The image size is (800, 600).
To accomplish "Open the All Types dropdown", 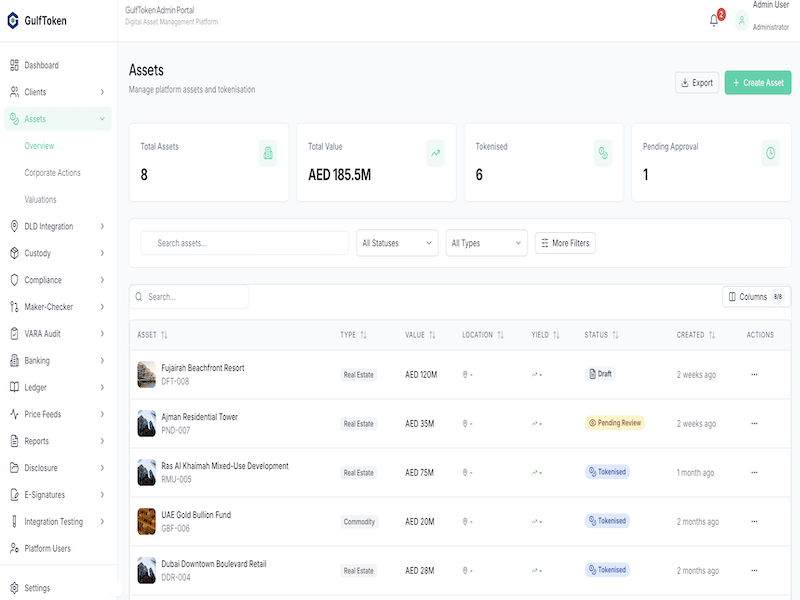I will [486, 243].
